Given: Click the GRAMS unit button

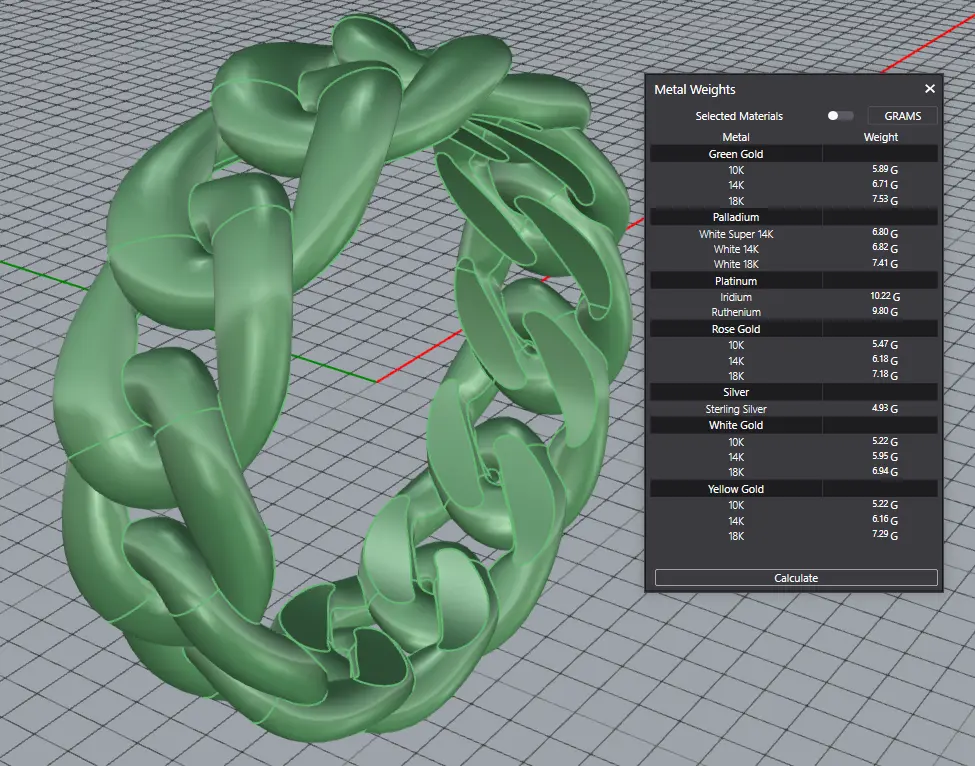Looking at the screenshot, I should 902,116.
